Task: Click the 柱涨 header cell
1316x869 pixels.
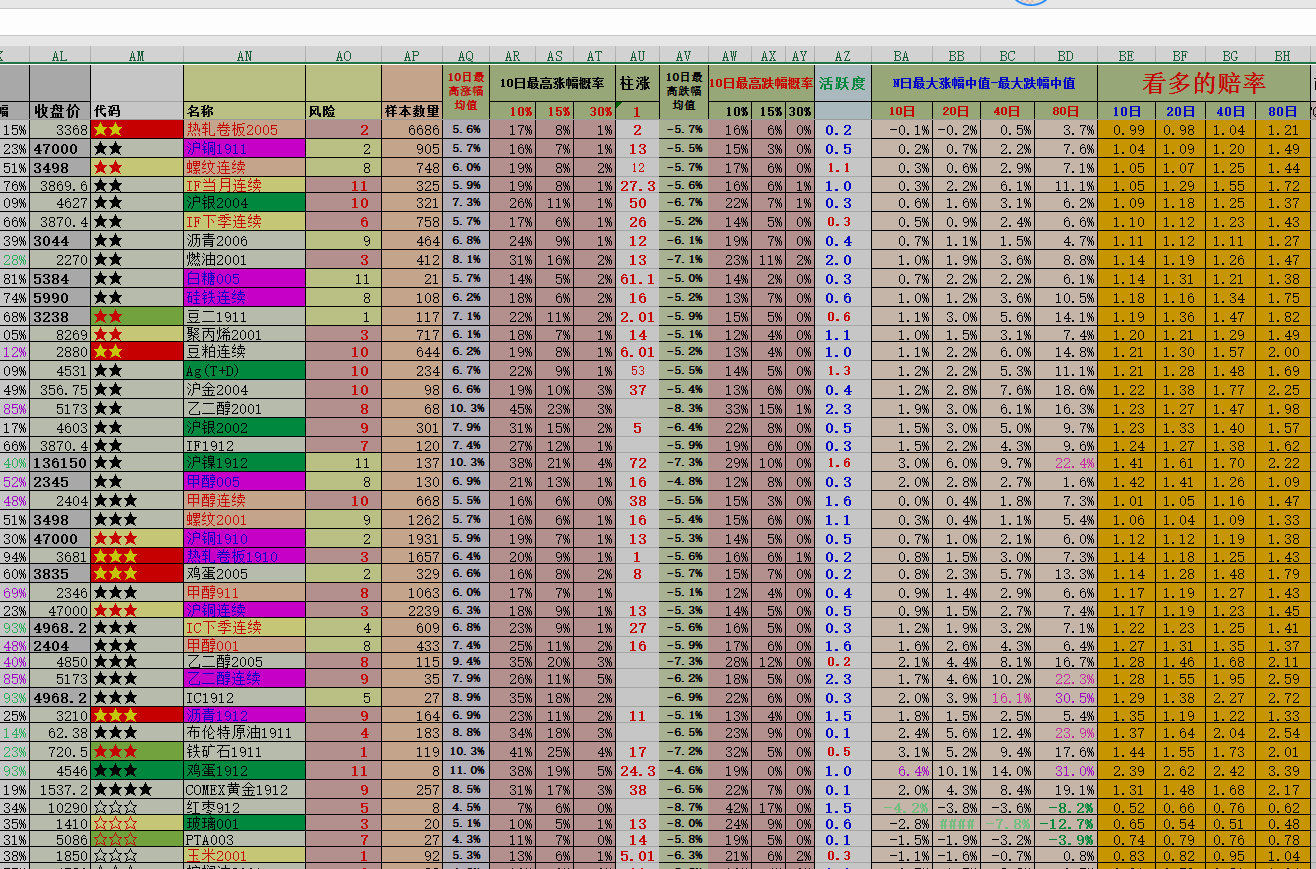Action: pos(637,84)
